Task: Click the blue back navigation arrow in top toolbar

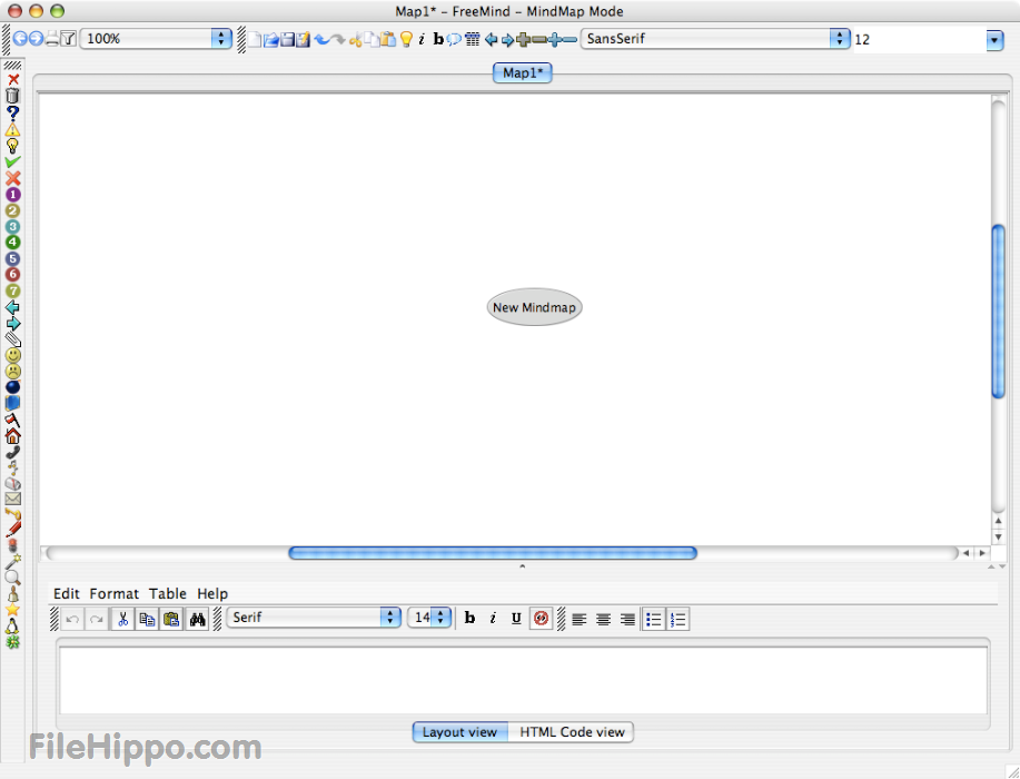Action: 20,38
